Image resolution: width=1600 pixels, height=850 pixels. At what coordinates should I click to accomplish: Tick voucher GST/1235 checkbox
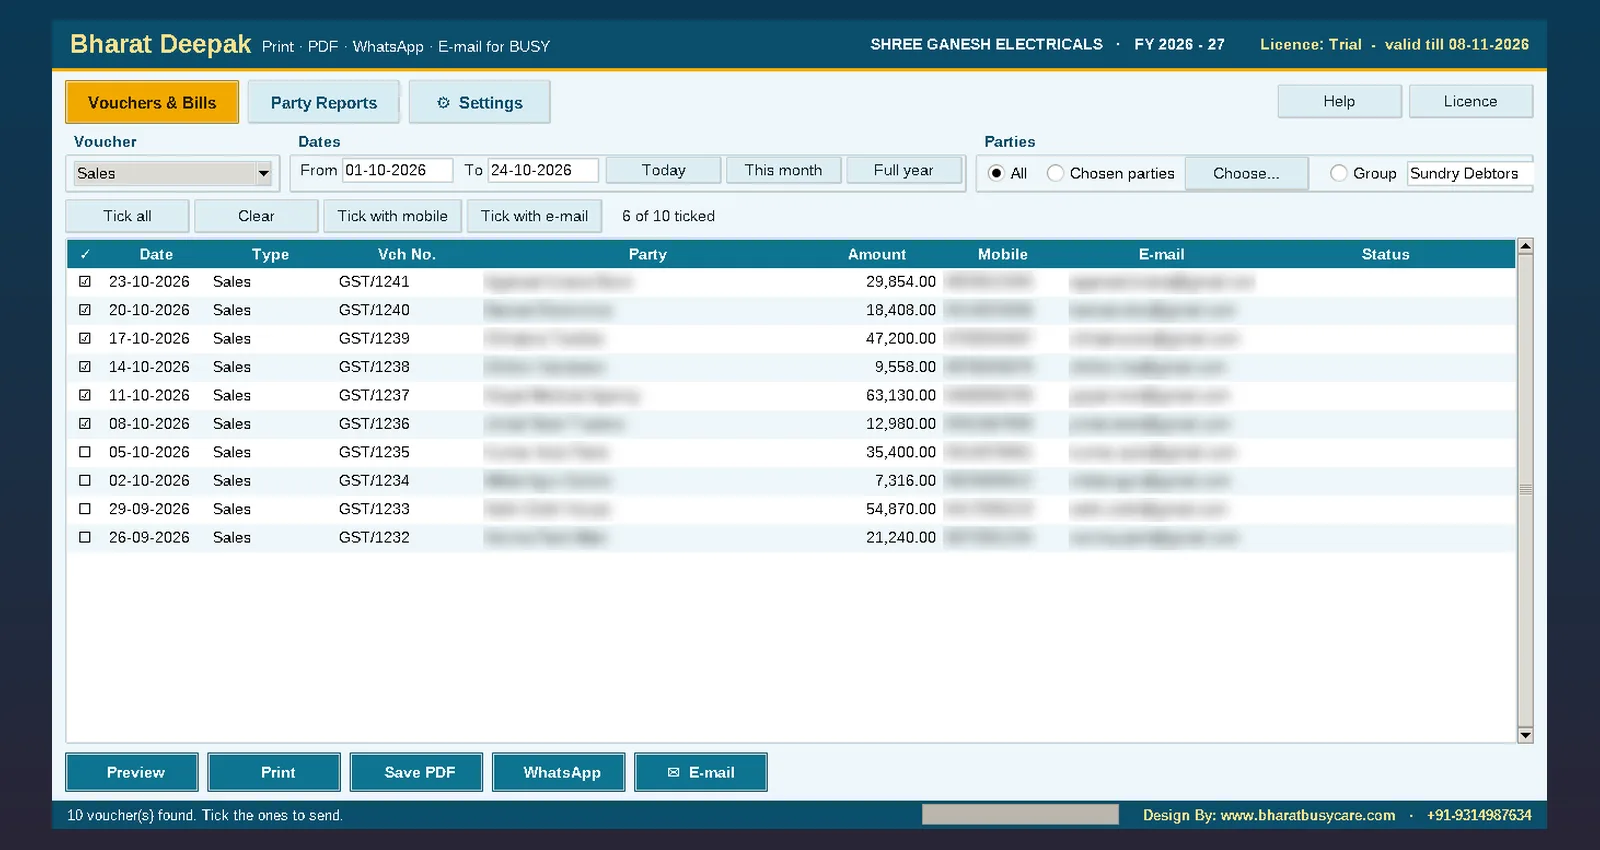pyautogui.click(x=85, y=452)
